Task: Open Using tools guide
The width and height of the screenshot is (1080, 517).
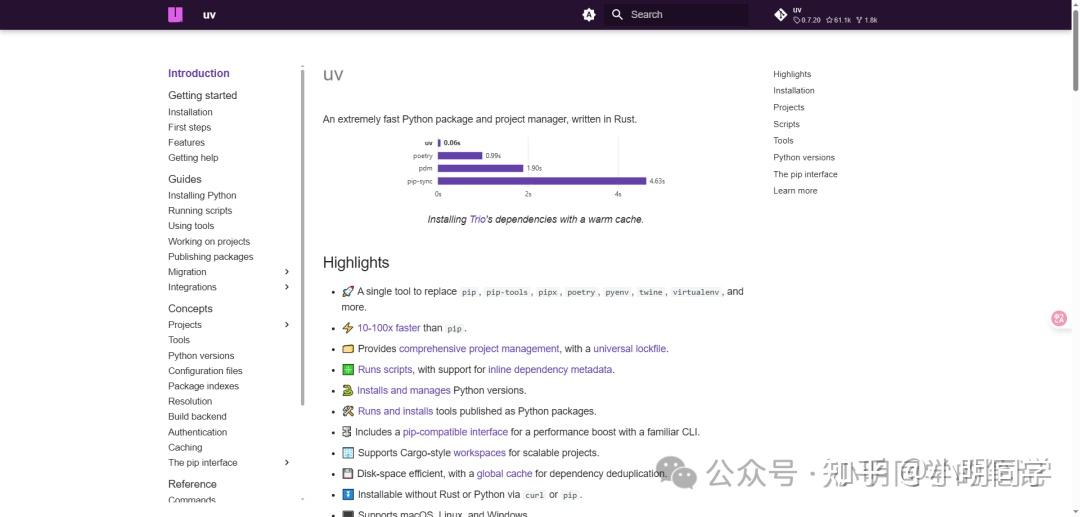Action: tap(191, 226)
